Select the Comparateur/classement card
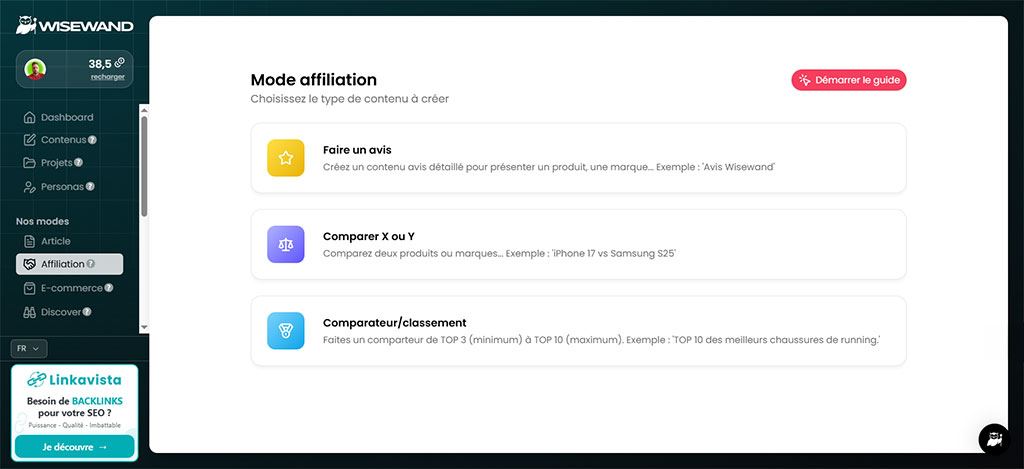This screenshot has height=469, width=1024. (579, 331)
